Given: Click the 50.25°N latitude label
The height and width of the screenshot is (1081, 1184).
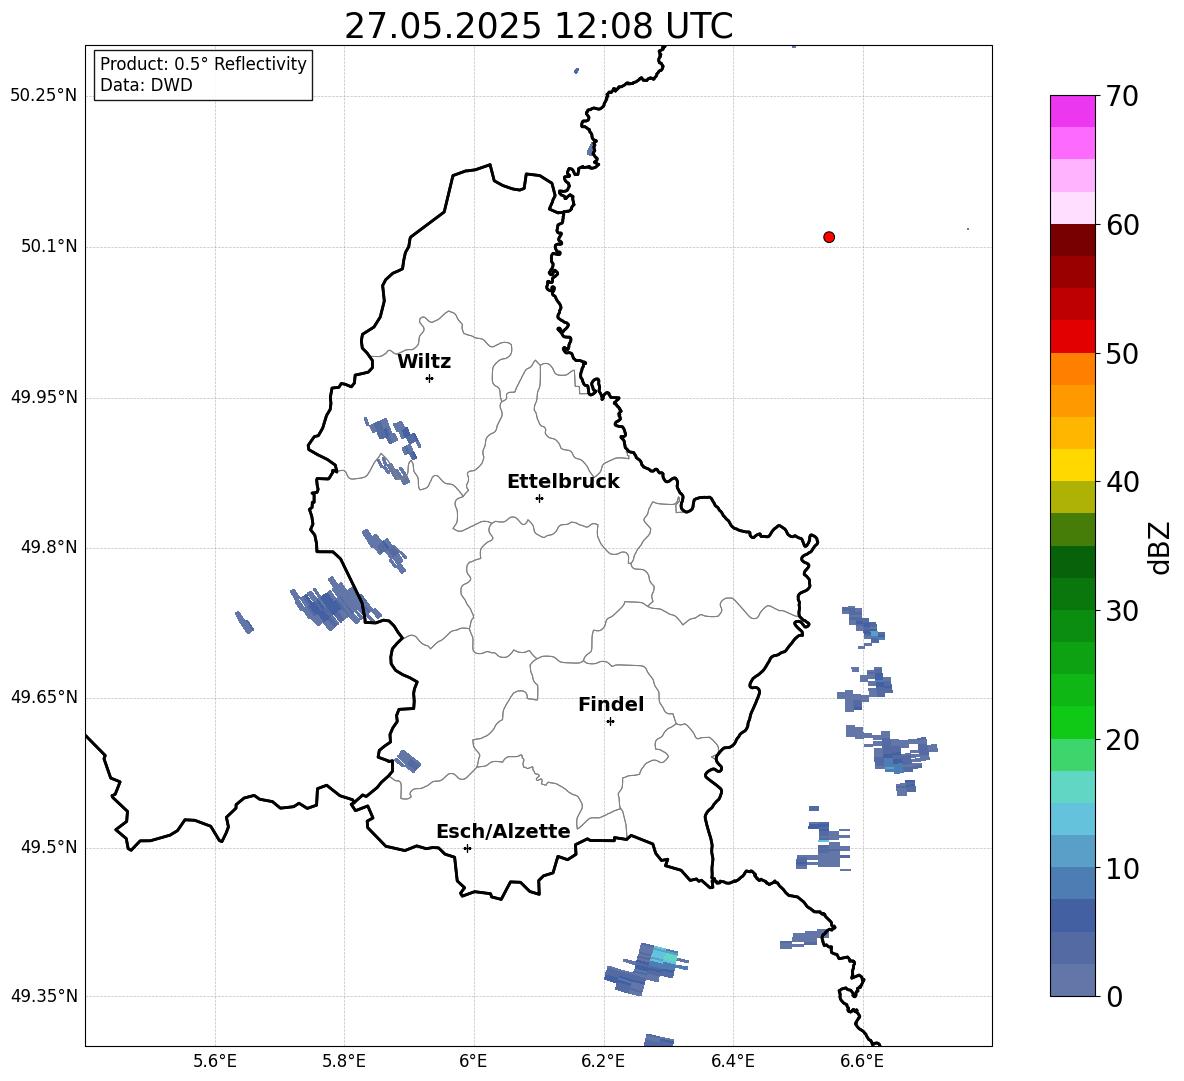Looking at the screenshot, I should coord(44,96).
